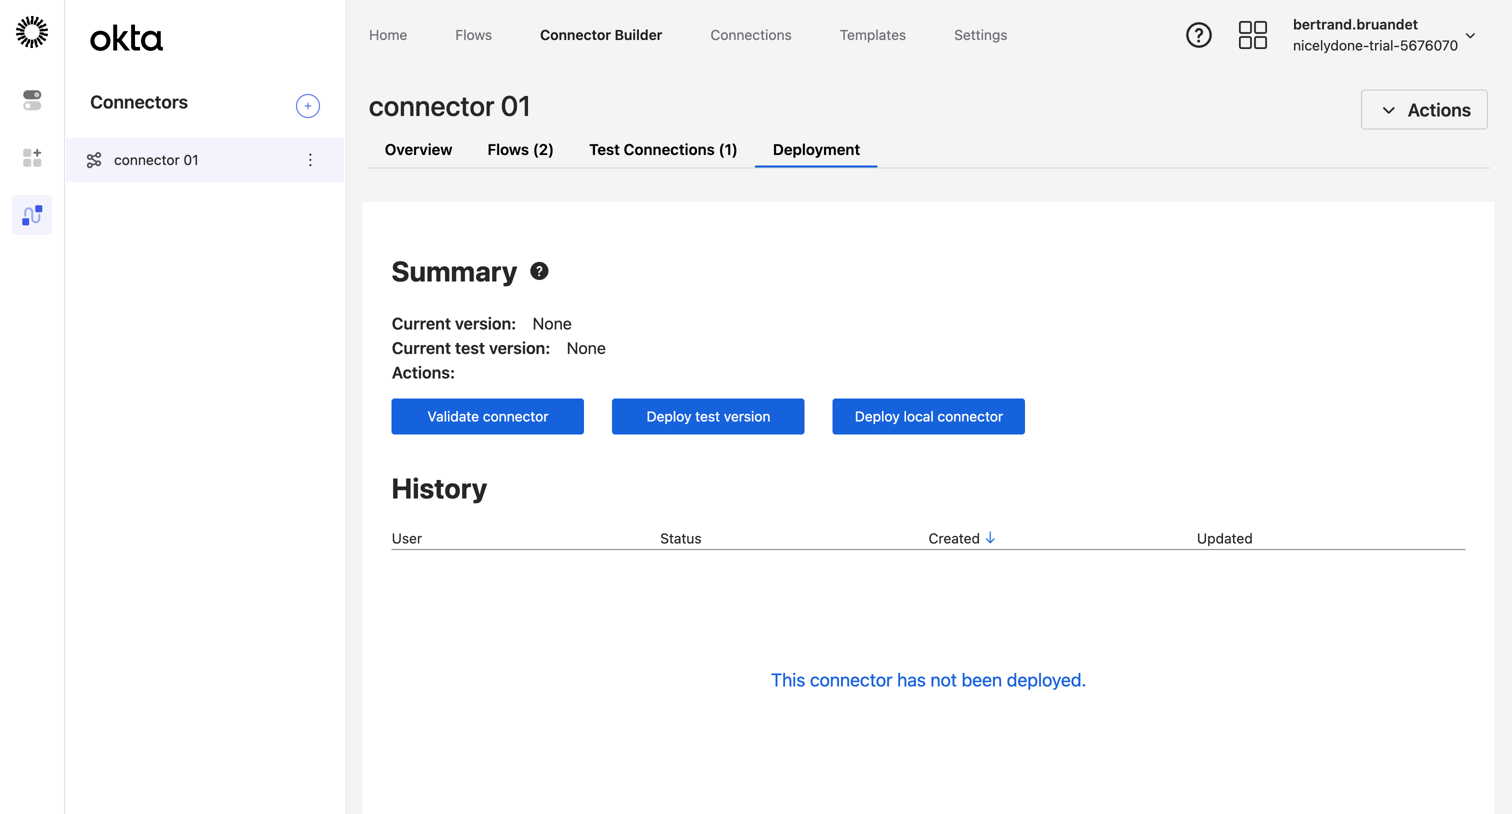The width and height of the screenshot is (1512, 814).
Task: Click the Status column header
Action: point(681,538)
